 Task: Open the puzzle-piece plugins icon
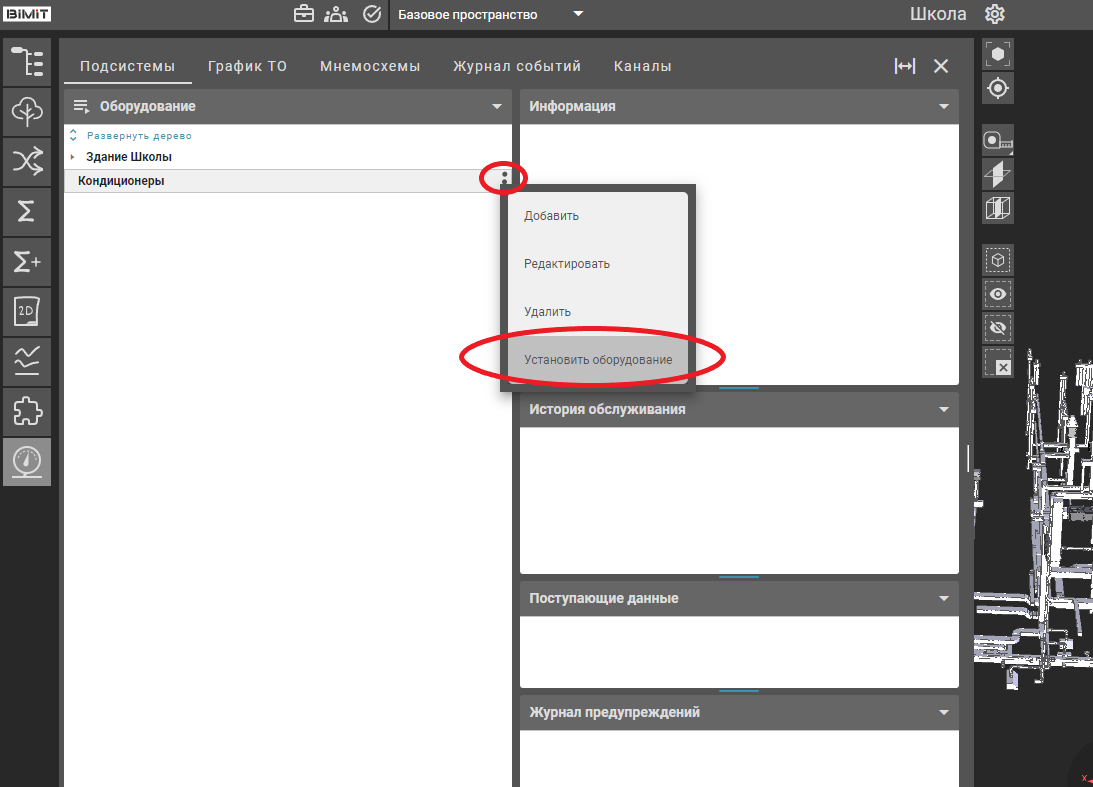(27, 411)
